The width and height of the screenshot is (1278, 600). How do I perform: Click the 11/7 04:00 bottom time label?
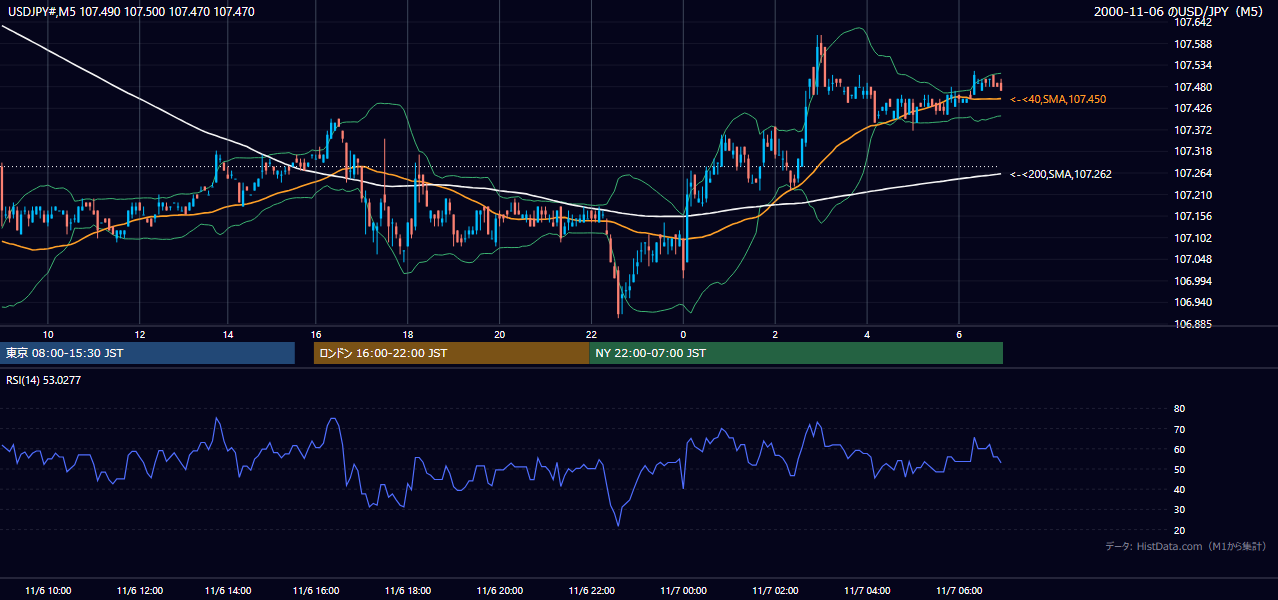point(867,590)
